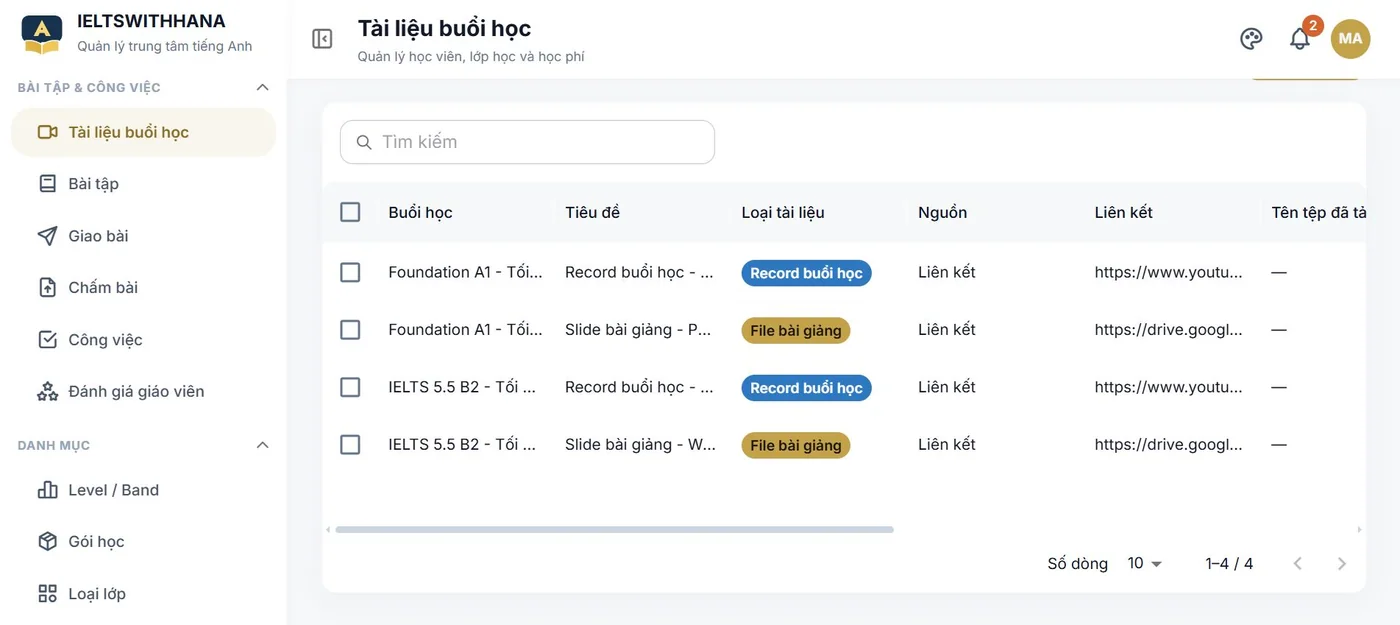Click the video camera icon beside Tài liệu buổi học

coord(47,132)
